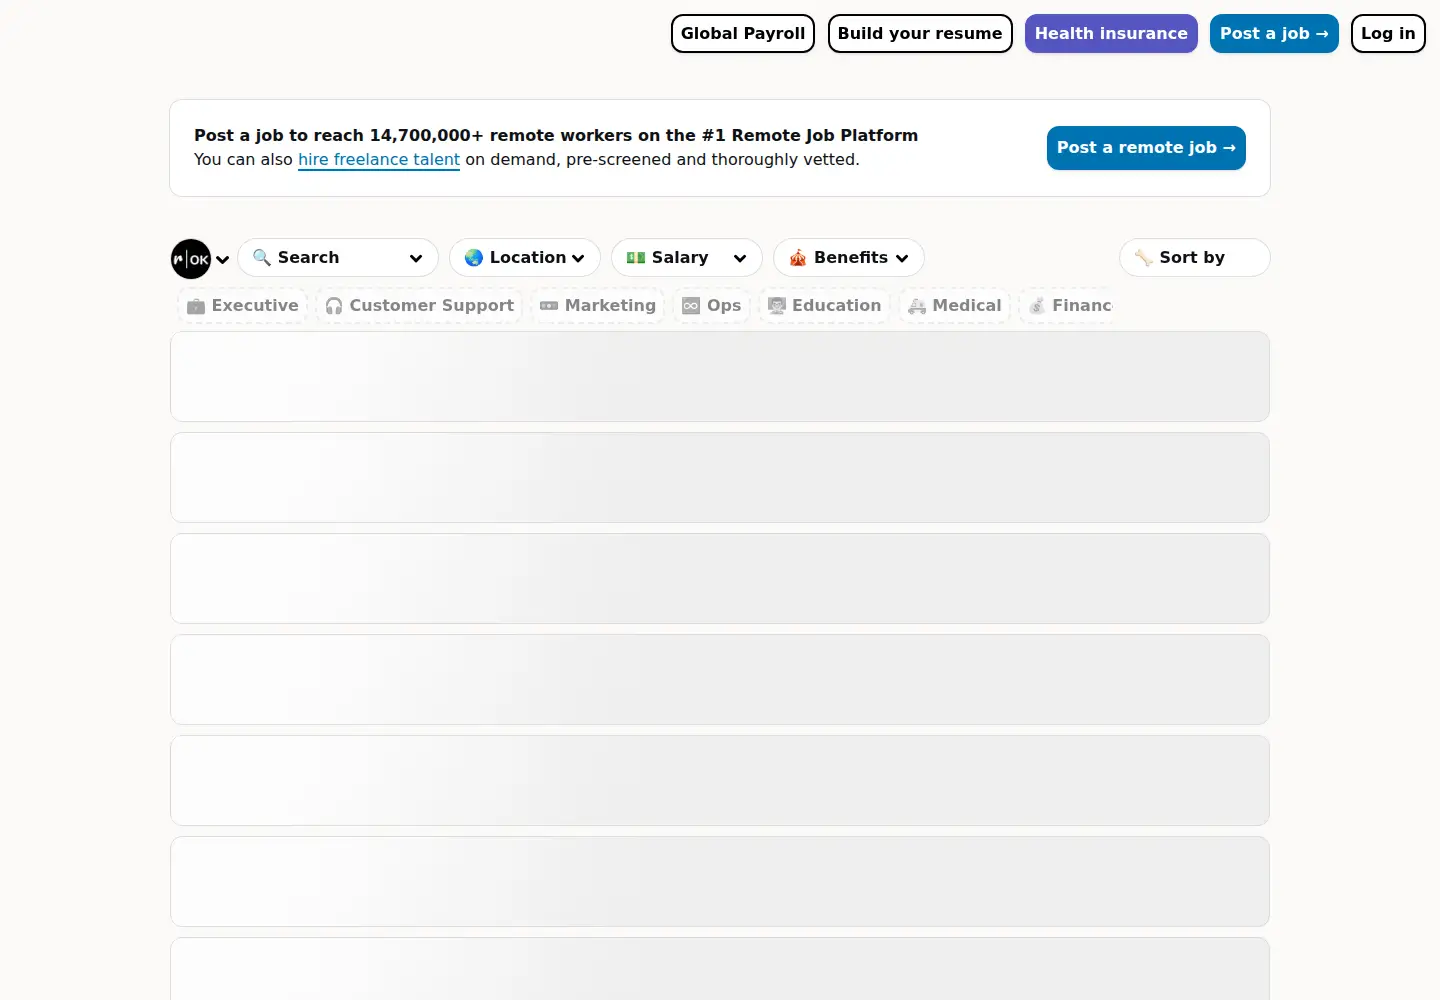Click the magnifying glass search icon
This screenshot has width=1440, height=1000.
262,257
